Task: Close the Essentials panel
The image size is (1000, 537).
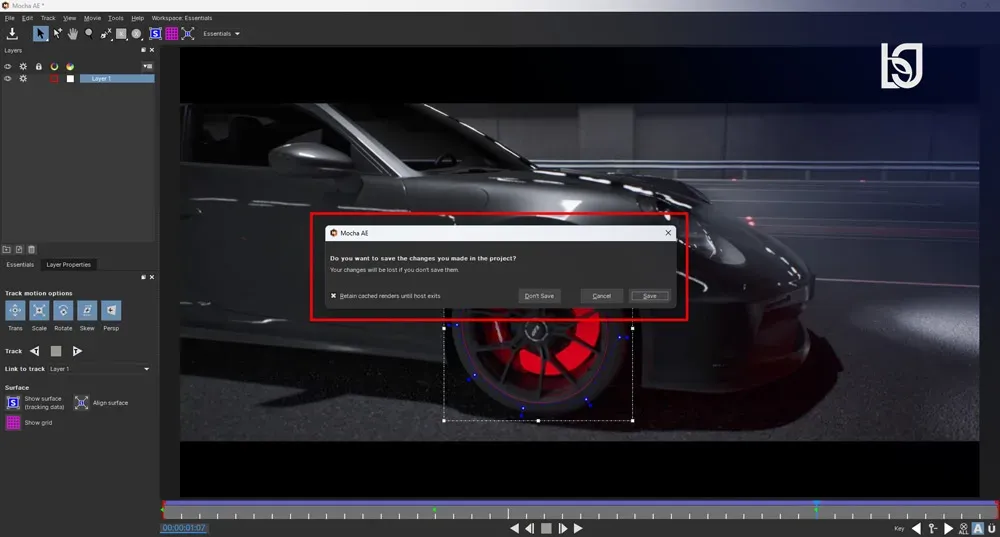Action: tap(152, 277)
